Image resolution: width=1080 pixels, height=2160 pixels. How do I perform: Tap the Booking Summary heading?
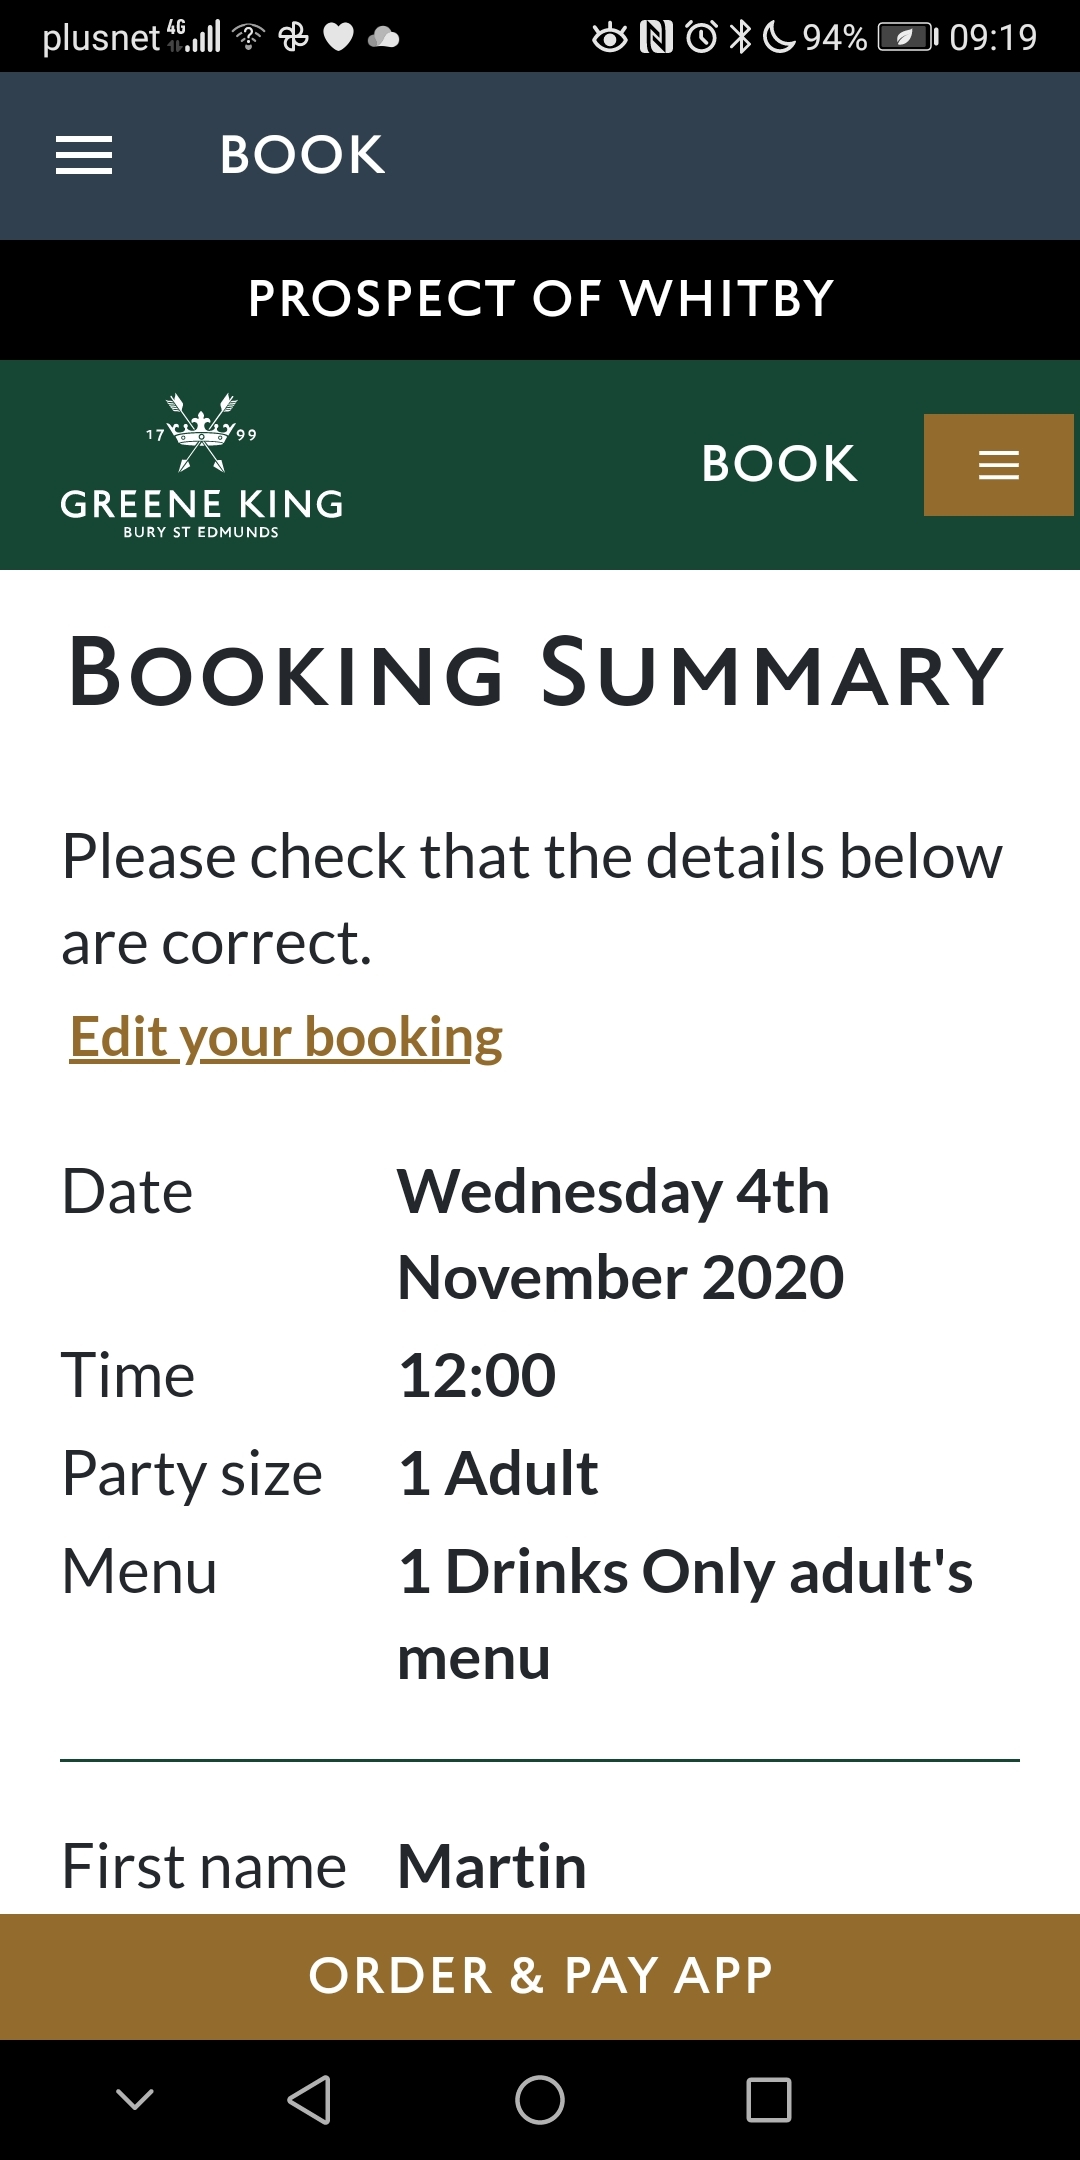click(536, 673)
